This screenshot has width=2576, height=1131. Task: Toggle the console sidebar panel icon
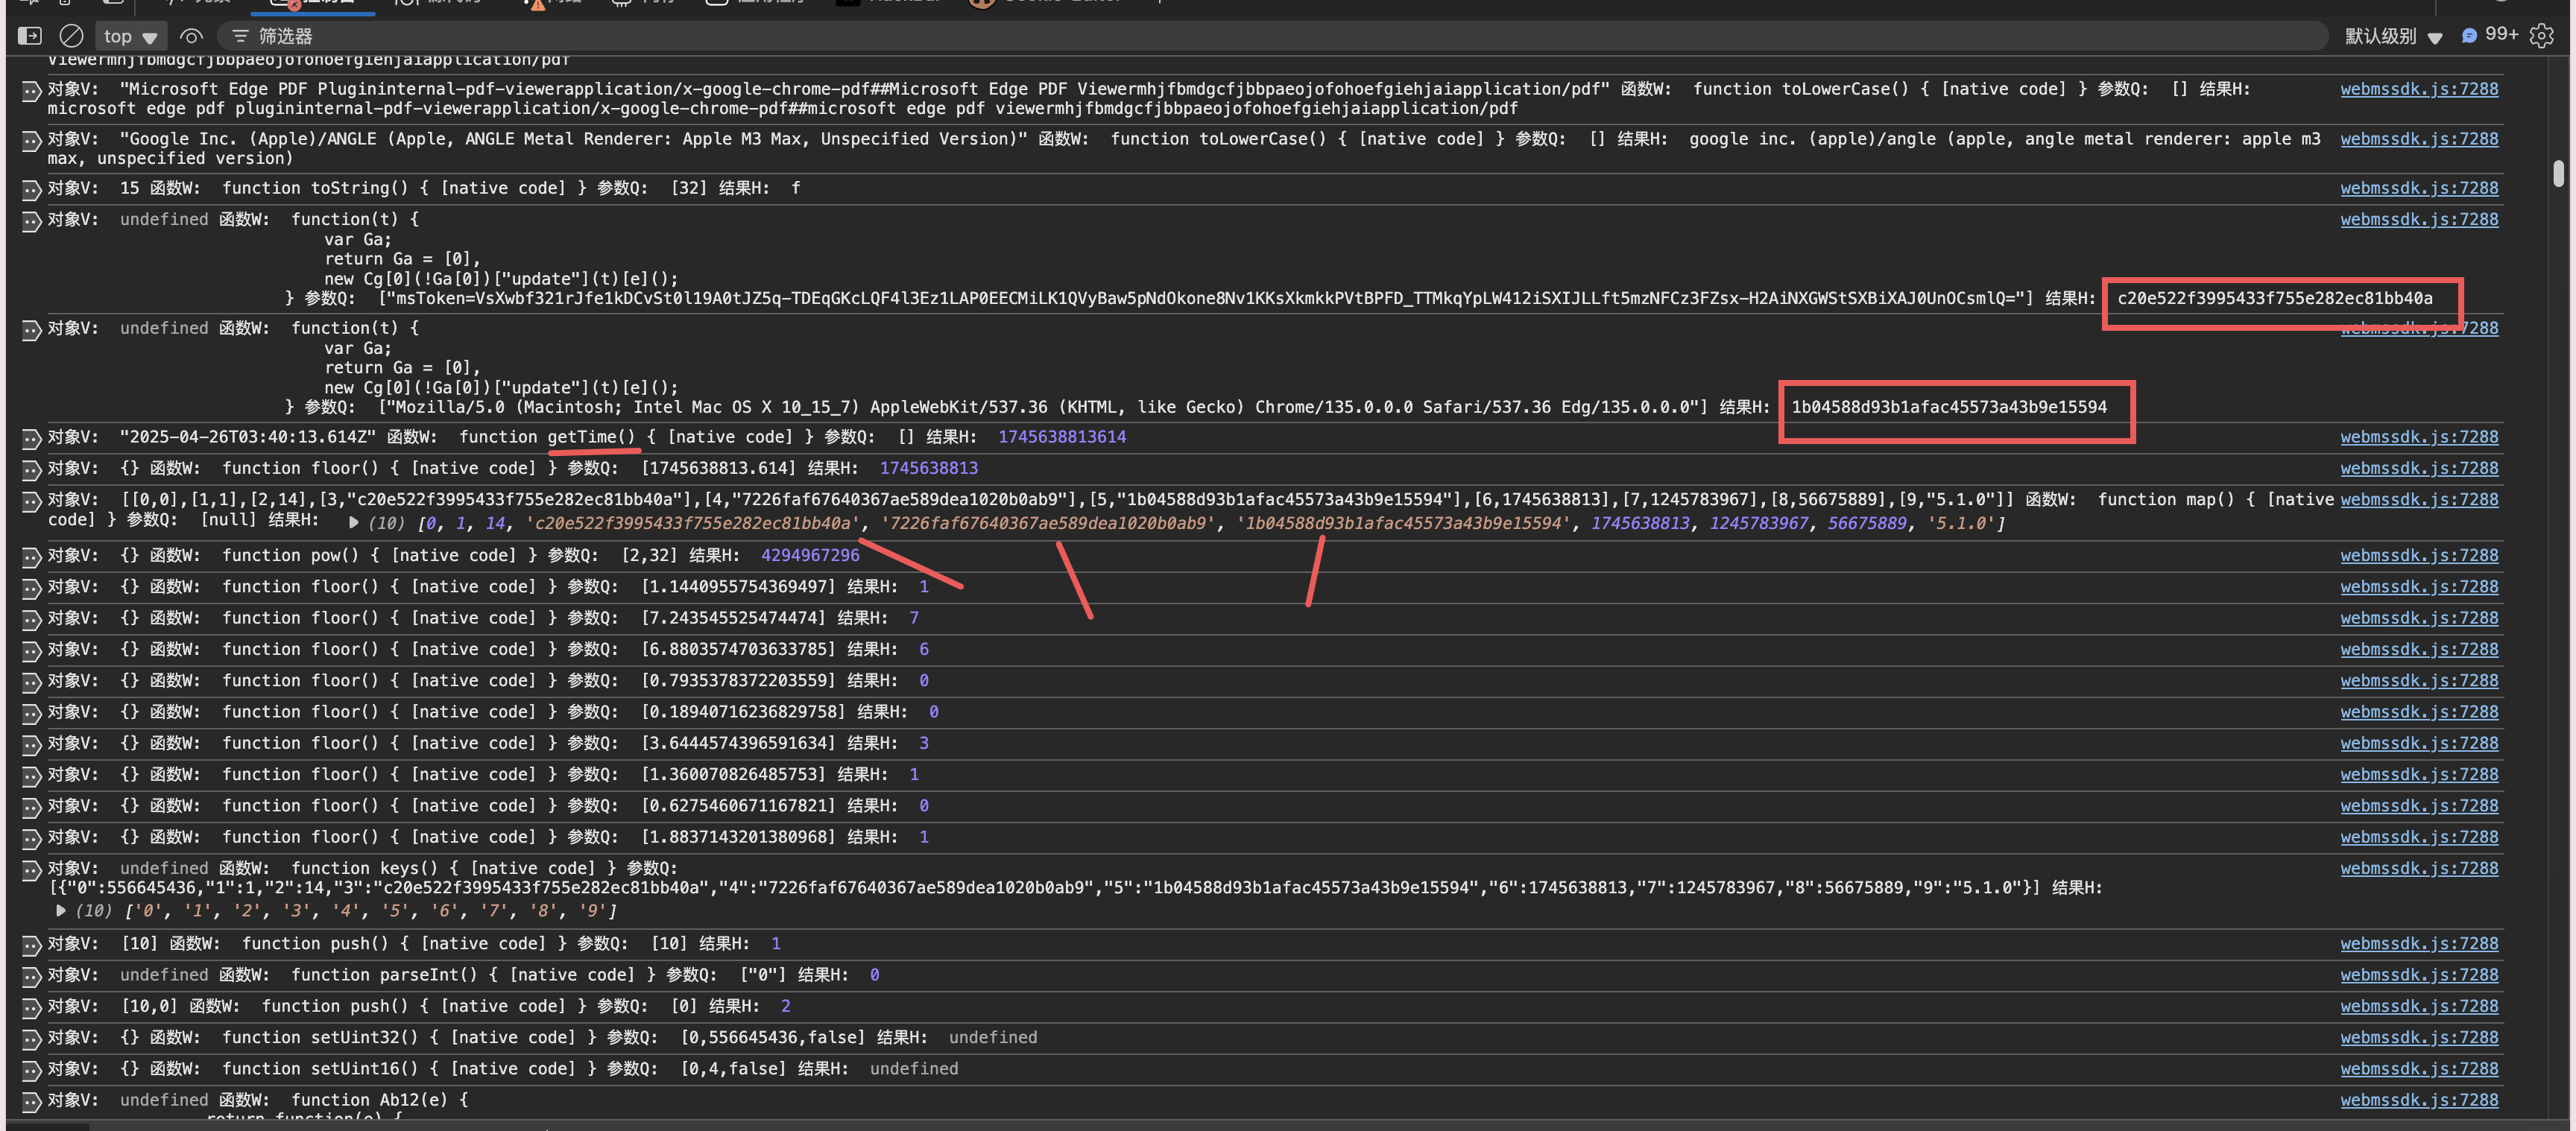click(30, 36)
